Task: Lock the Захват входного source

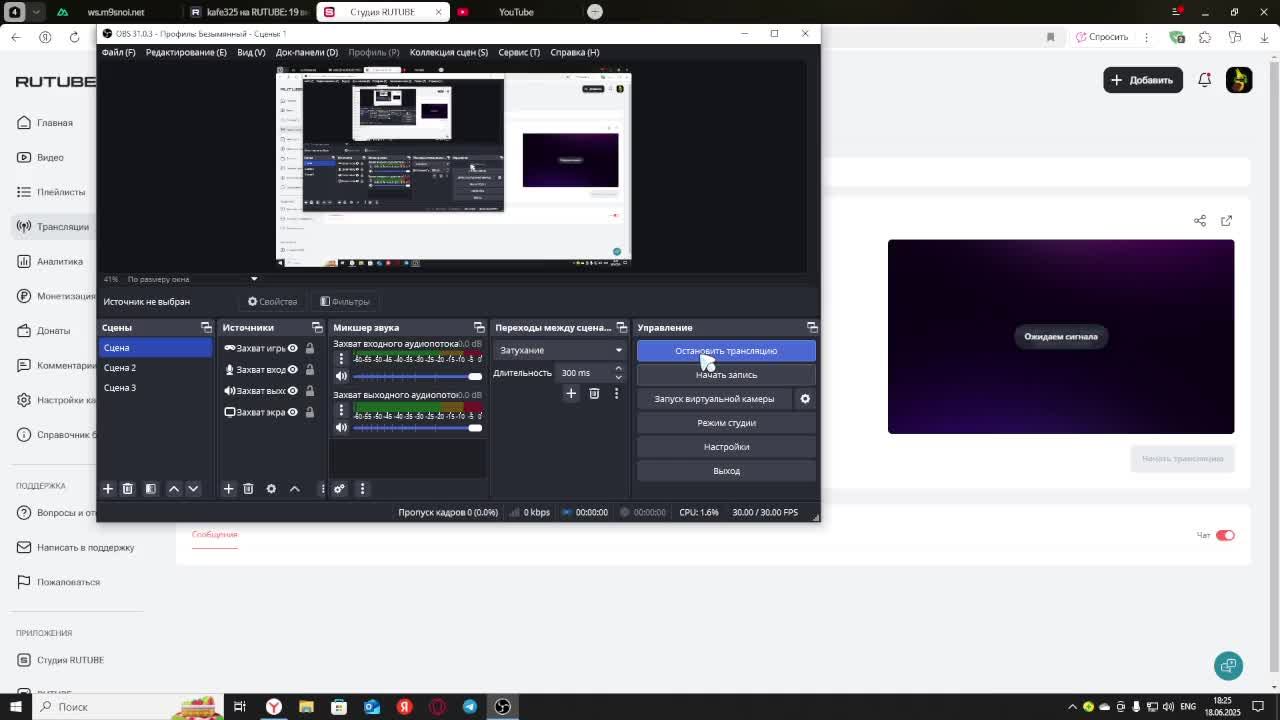Action: [310, 369]
